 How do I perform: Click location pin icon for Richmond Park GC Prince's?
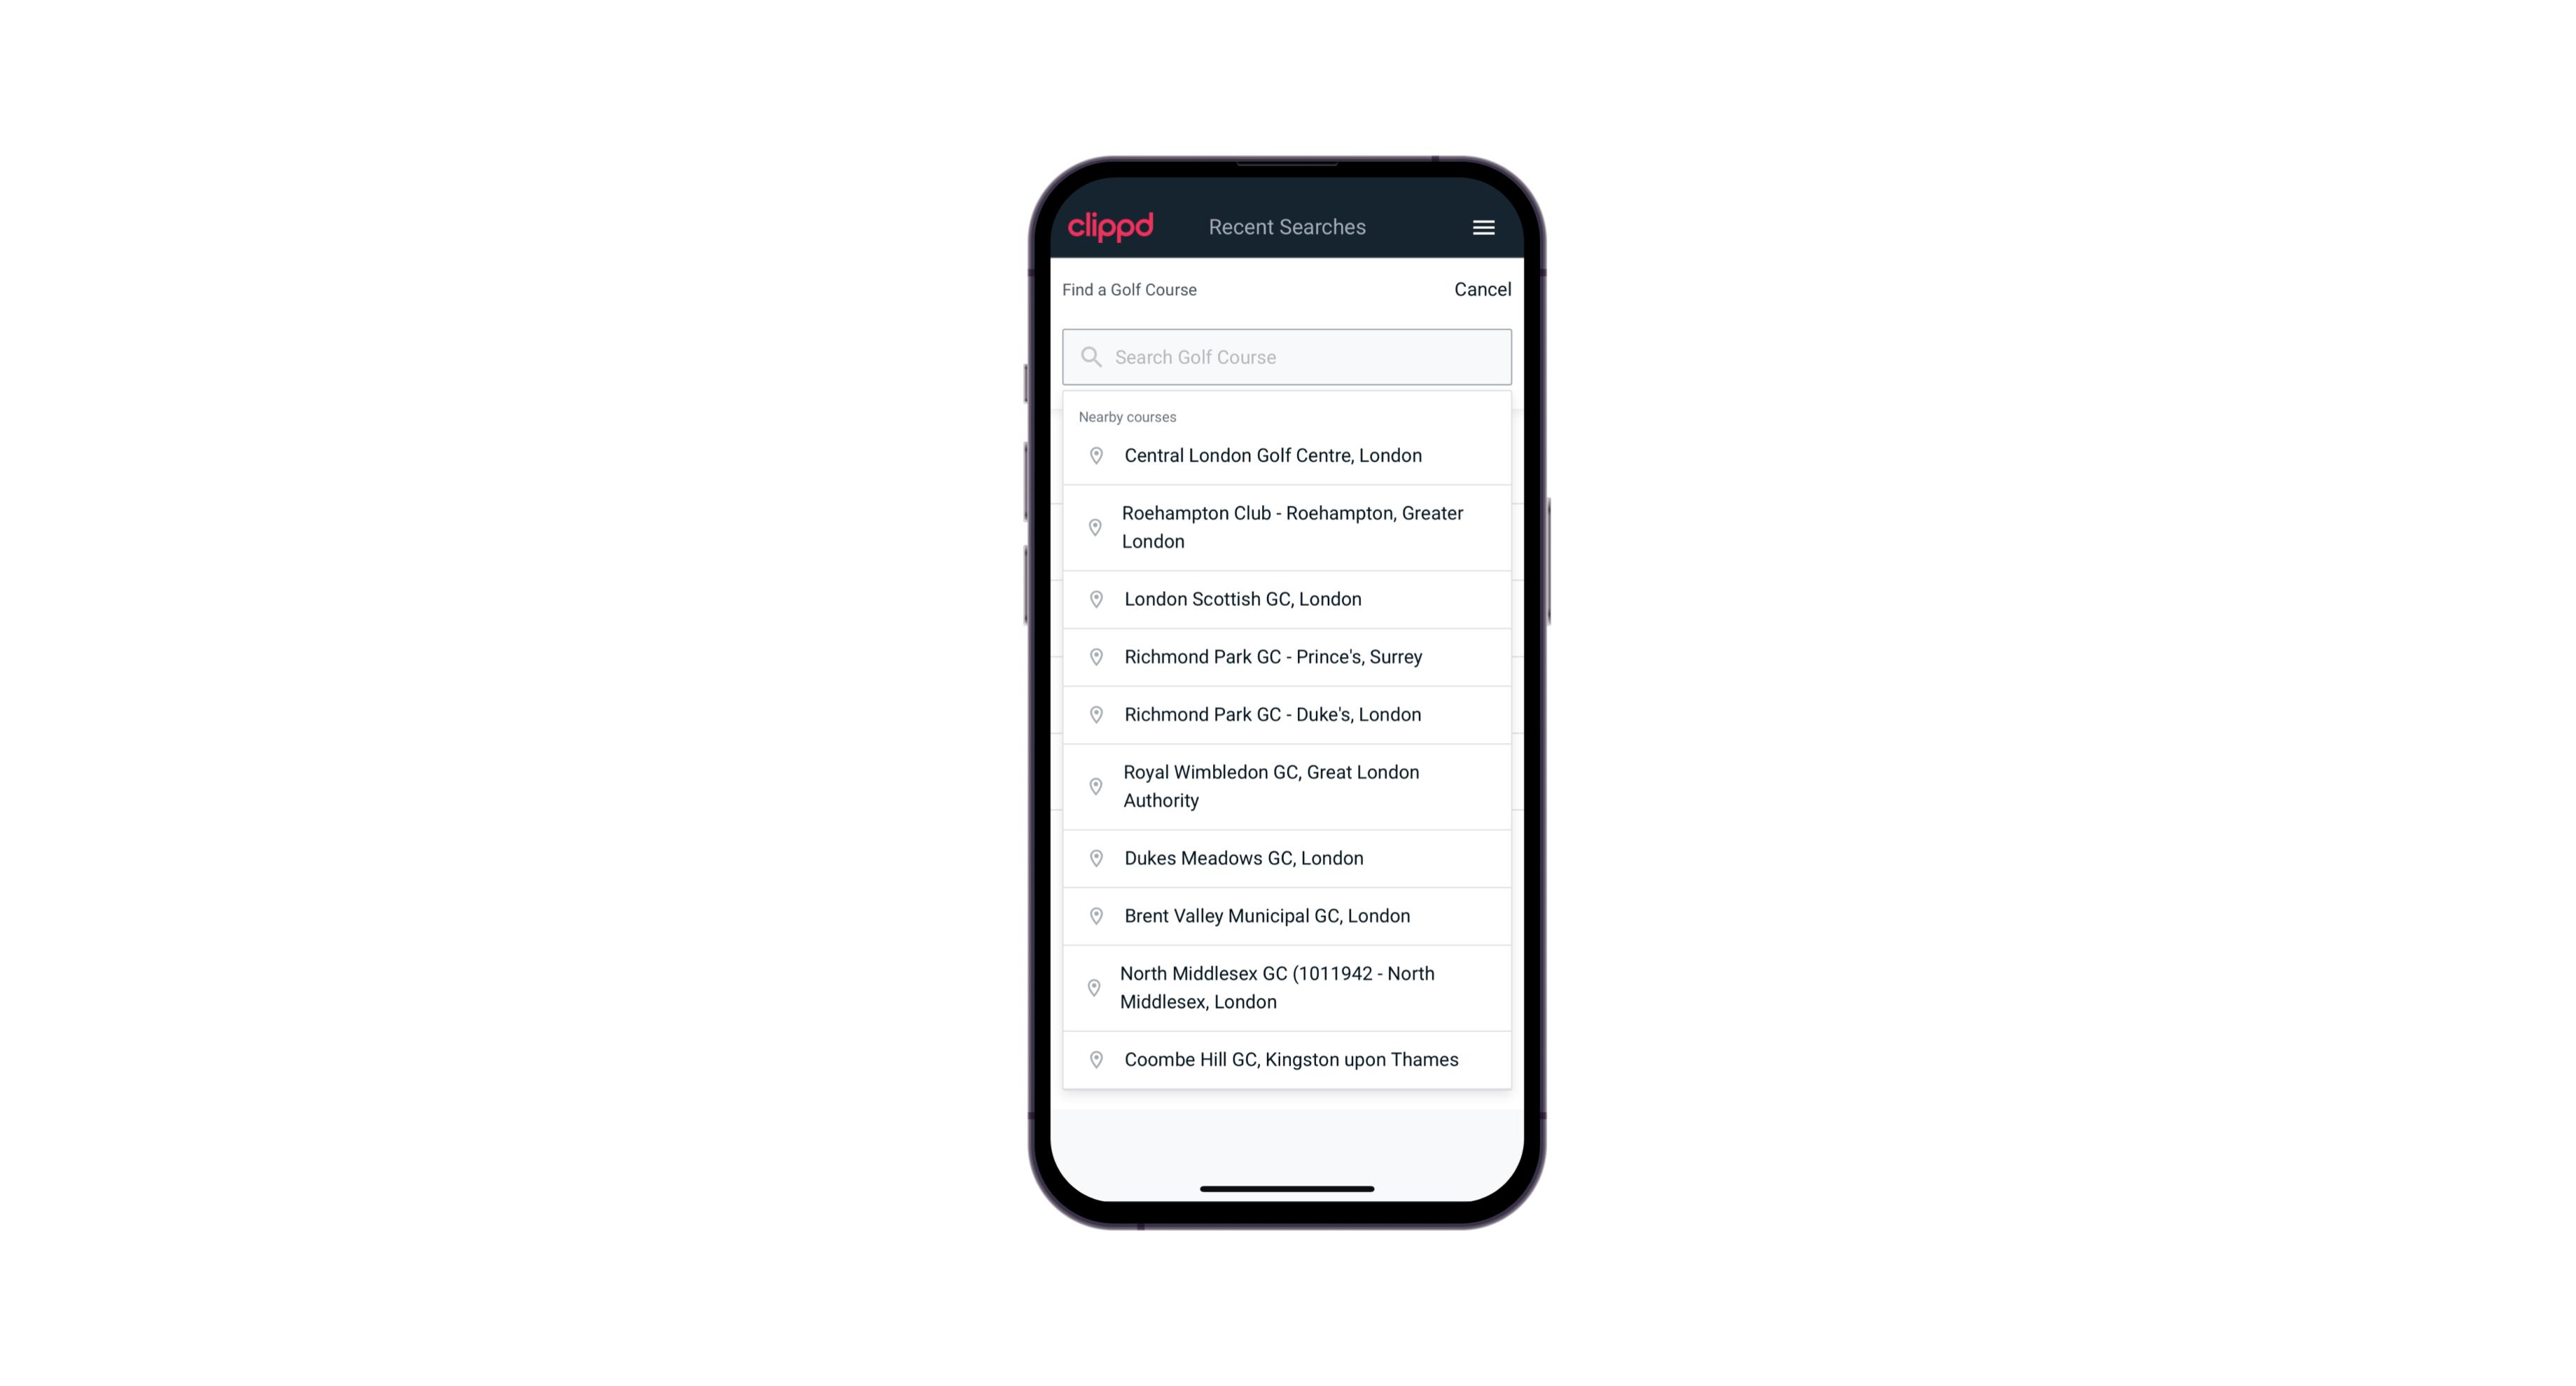tap(1092, 656)
